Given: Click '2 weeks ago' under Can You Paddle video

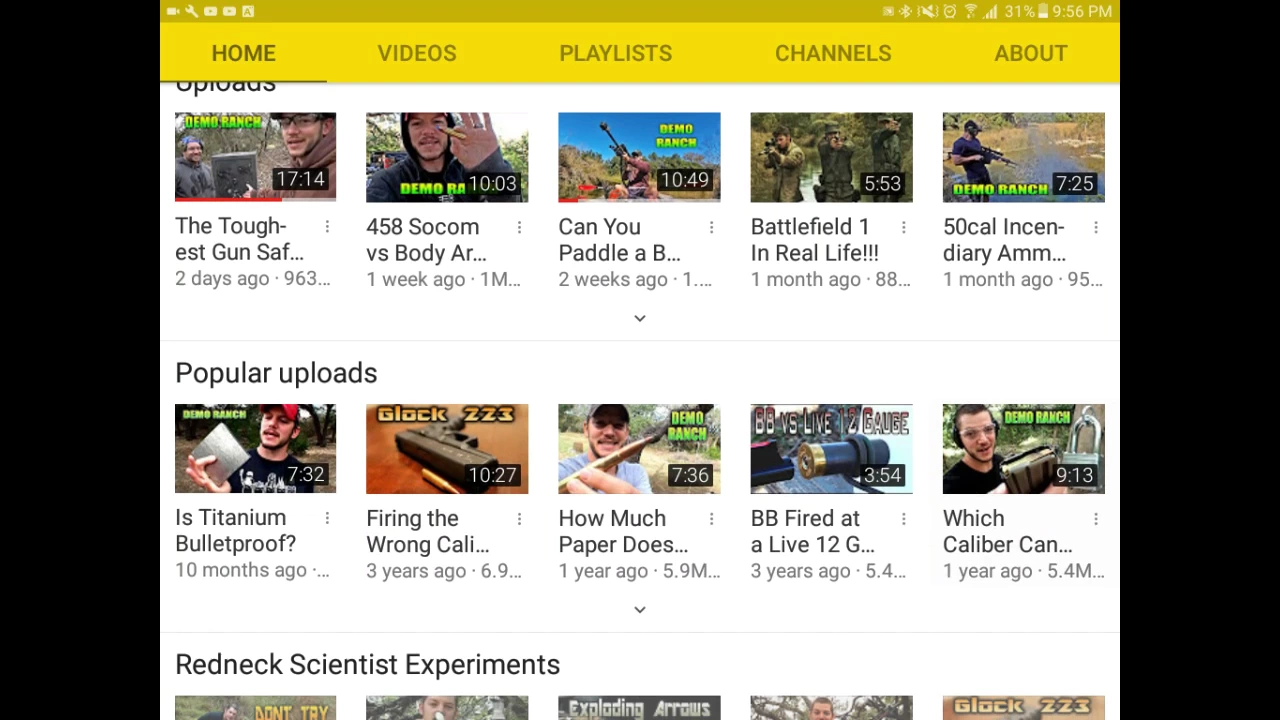Looking at the screenshot, I should (x=613, y=280).
